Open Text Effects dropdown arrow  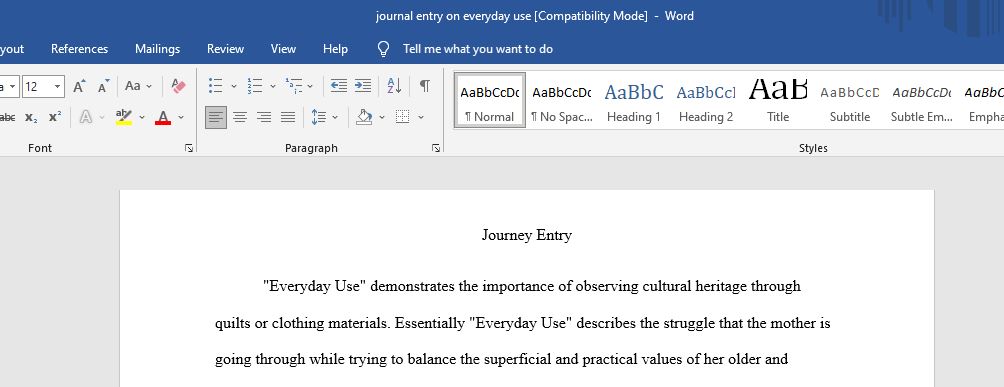102,117
